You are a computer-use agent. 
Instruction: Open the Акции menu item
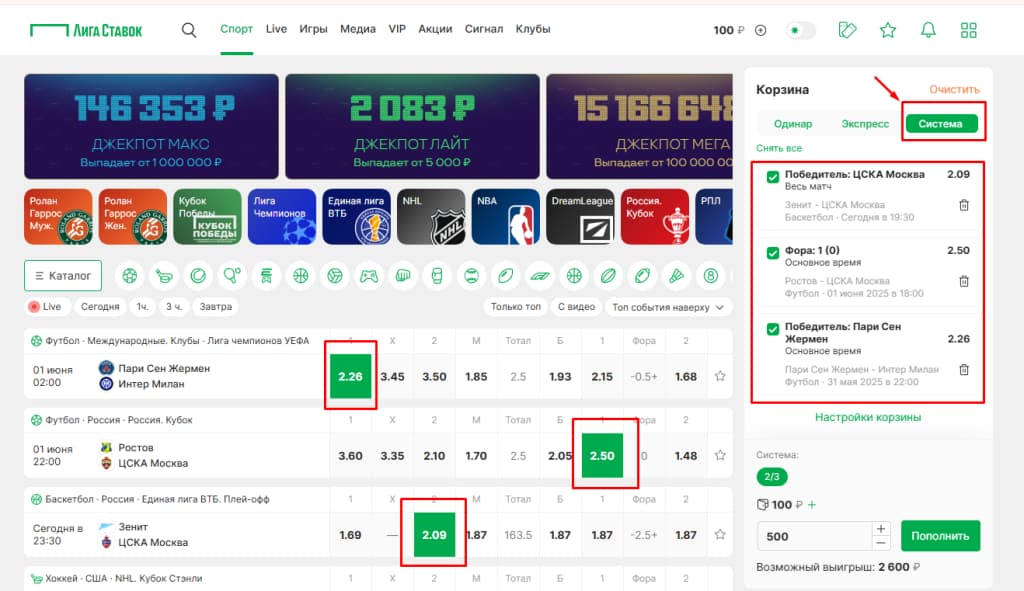pos(436,29)
